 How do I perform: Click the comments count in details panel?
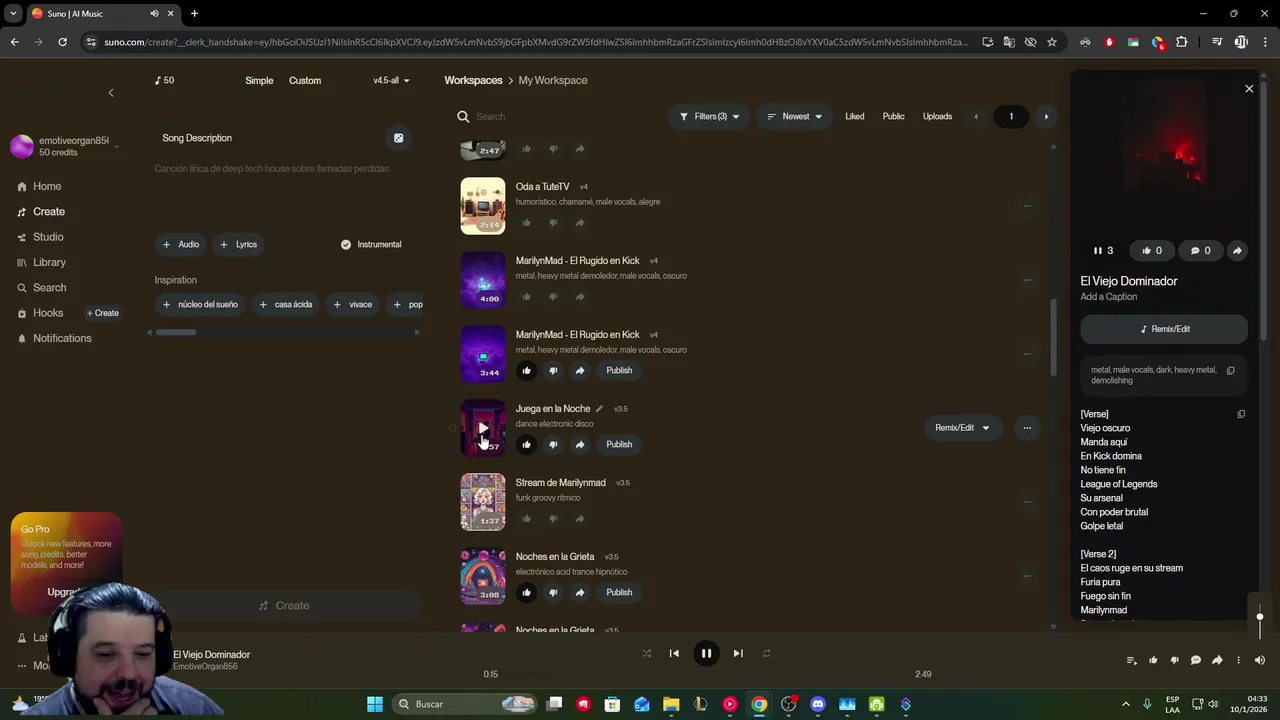point(1200,251)
